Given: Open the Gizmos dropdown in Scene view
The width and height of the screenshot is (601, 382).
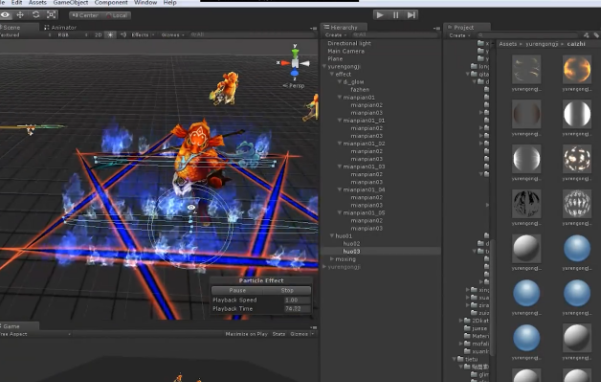Looking at the screenshot, I should [x=173, y=35].
